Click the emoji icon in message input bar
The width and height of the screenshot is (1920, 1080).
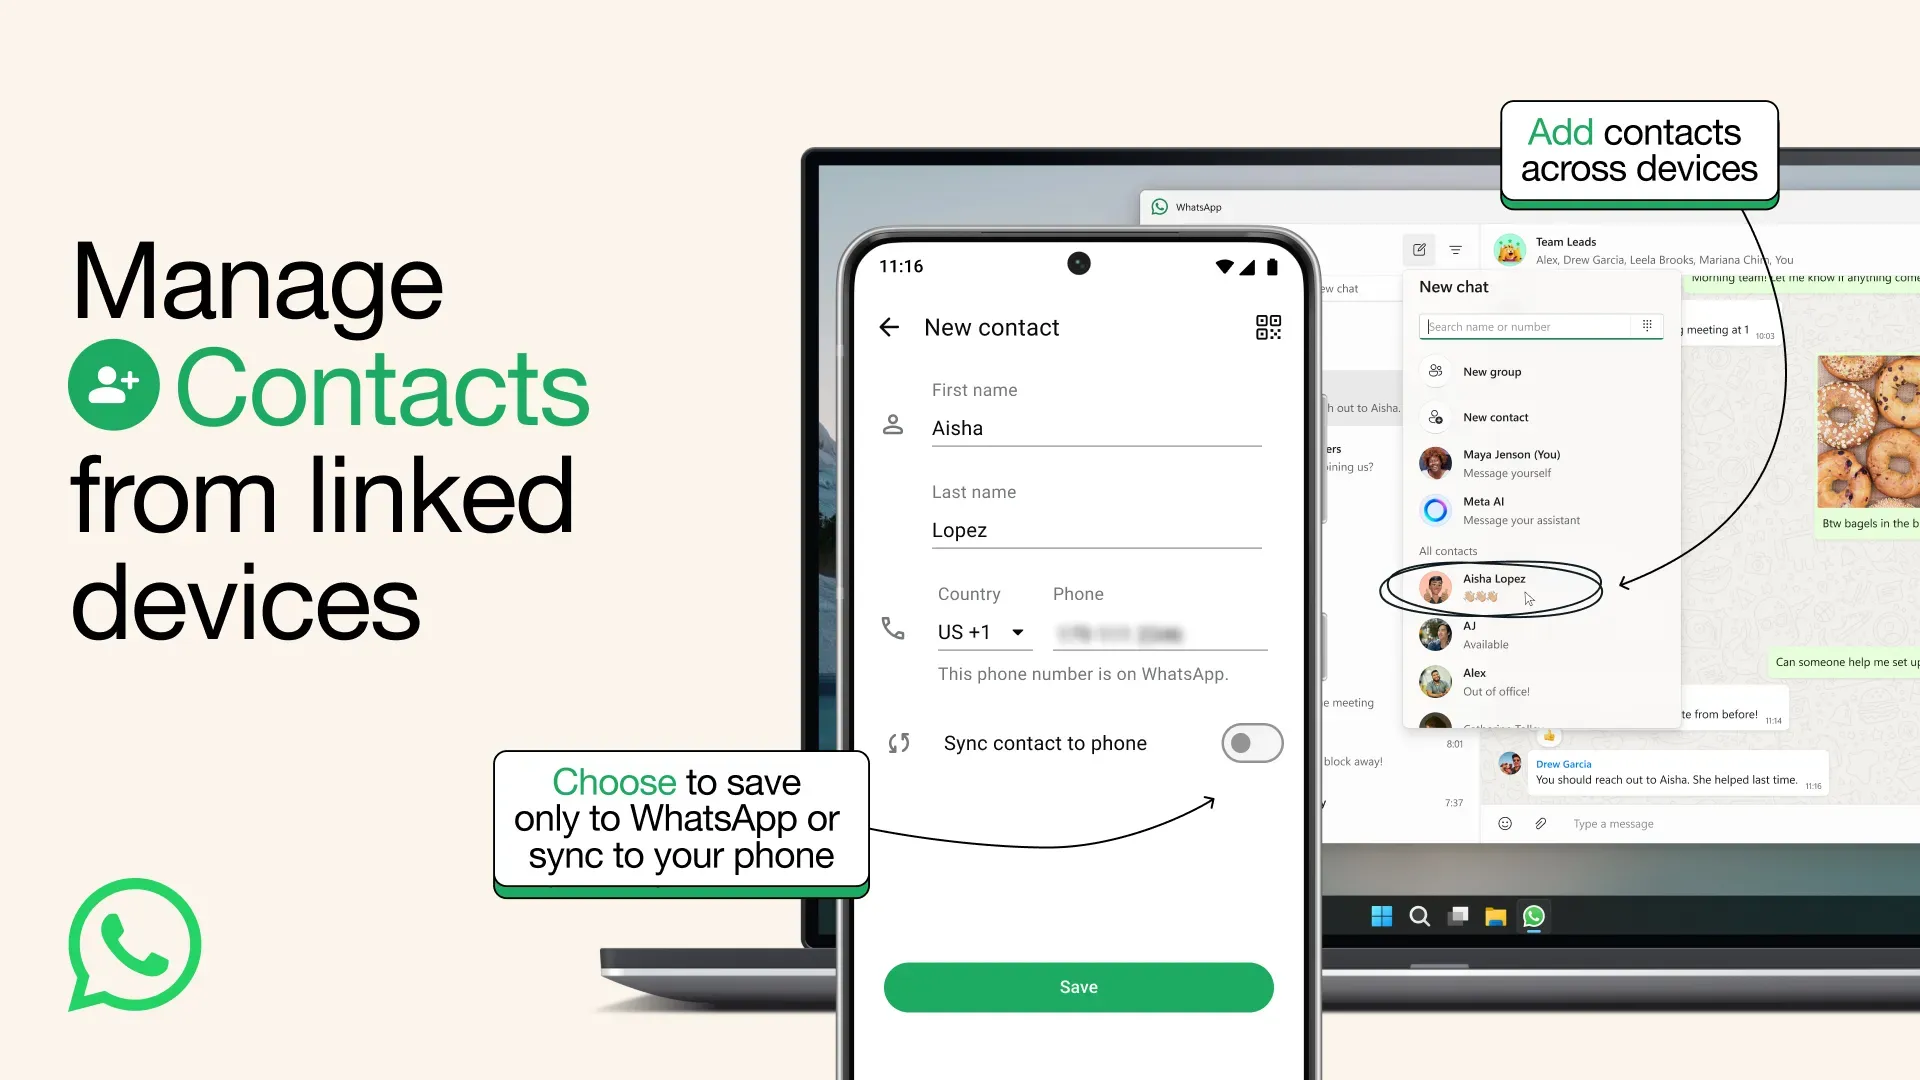pyautogui.click(x=1503, y=823)
